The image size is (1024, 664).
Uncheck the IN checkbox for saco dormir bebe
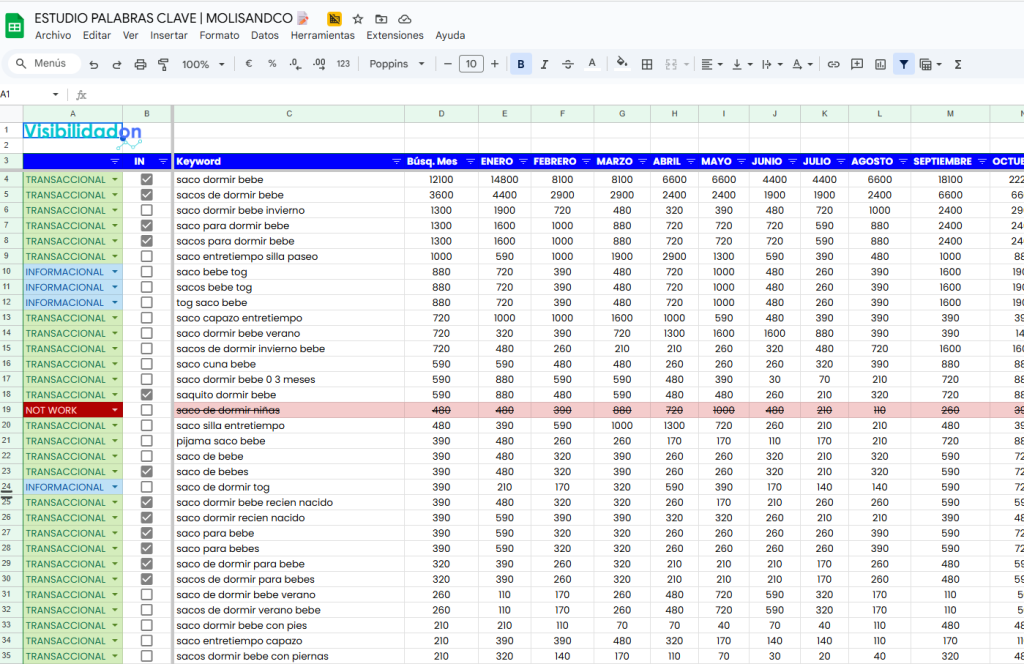coord(147,180)
